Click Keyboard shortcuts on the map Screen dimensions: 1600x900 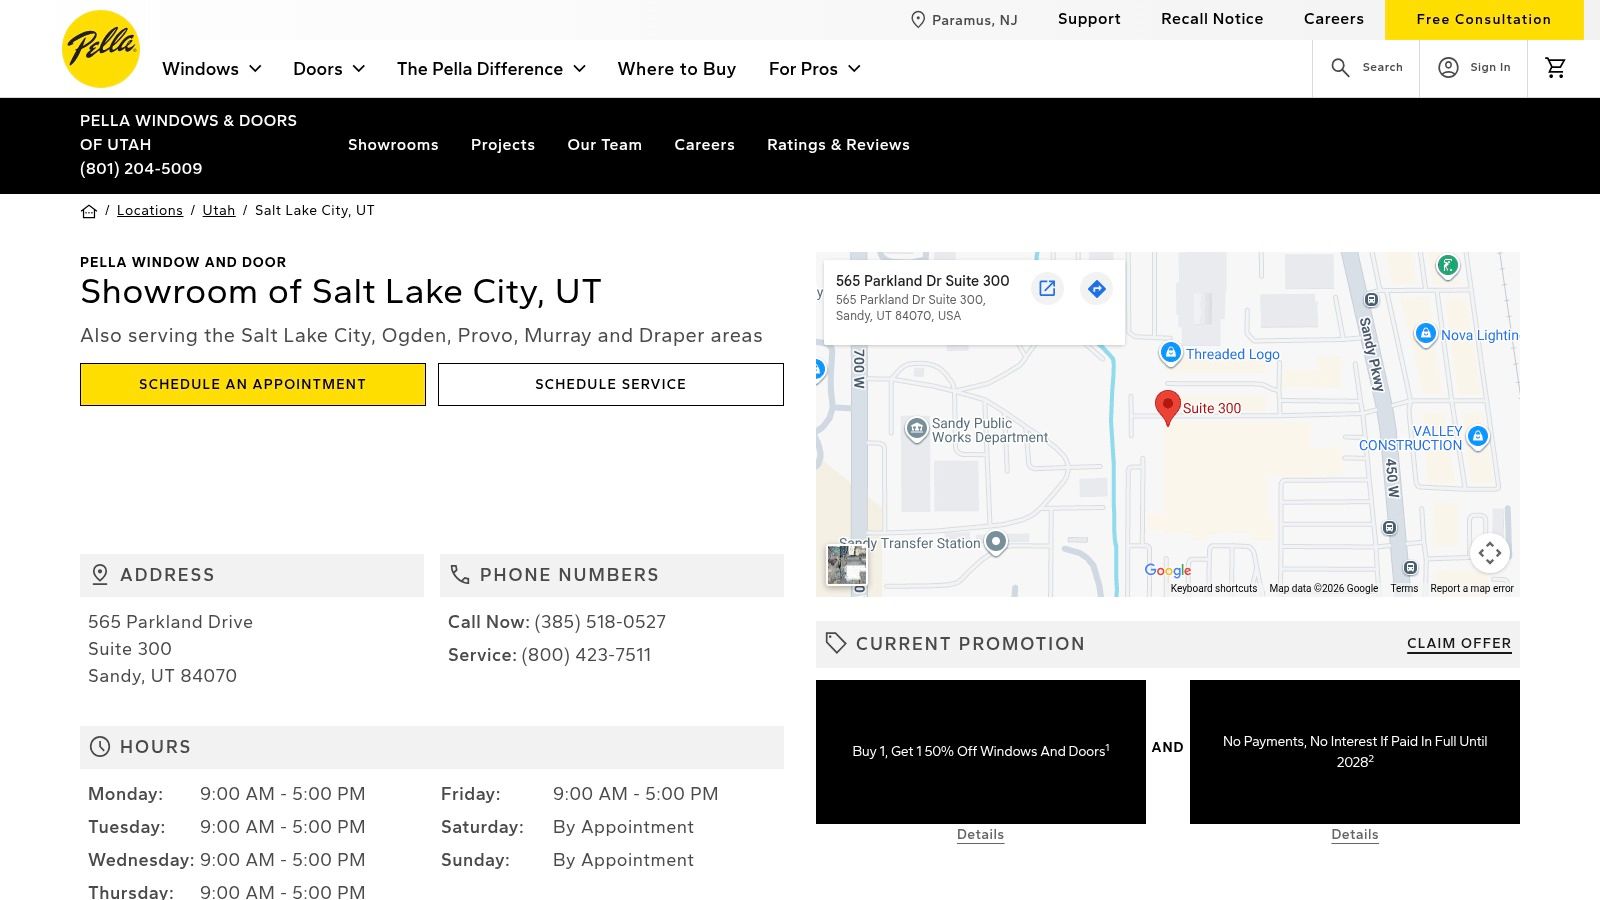[x=1214, y=589]
